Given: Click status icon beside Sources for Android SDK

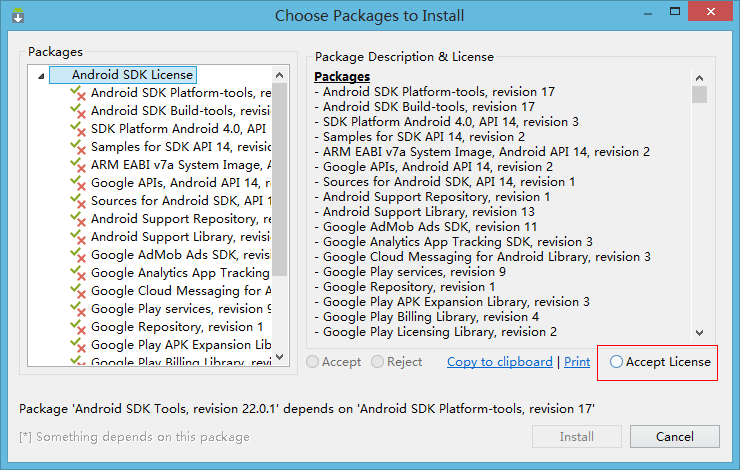Looking at the screenshot, I should click(x=78, y=201).
